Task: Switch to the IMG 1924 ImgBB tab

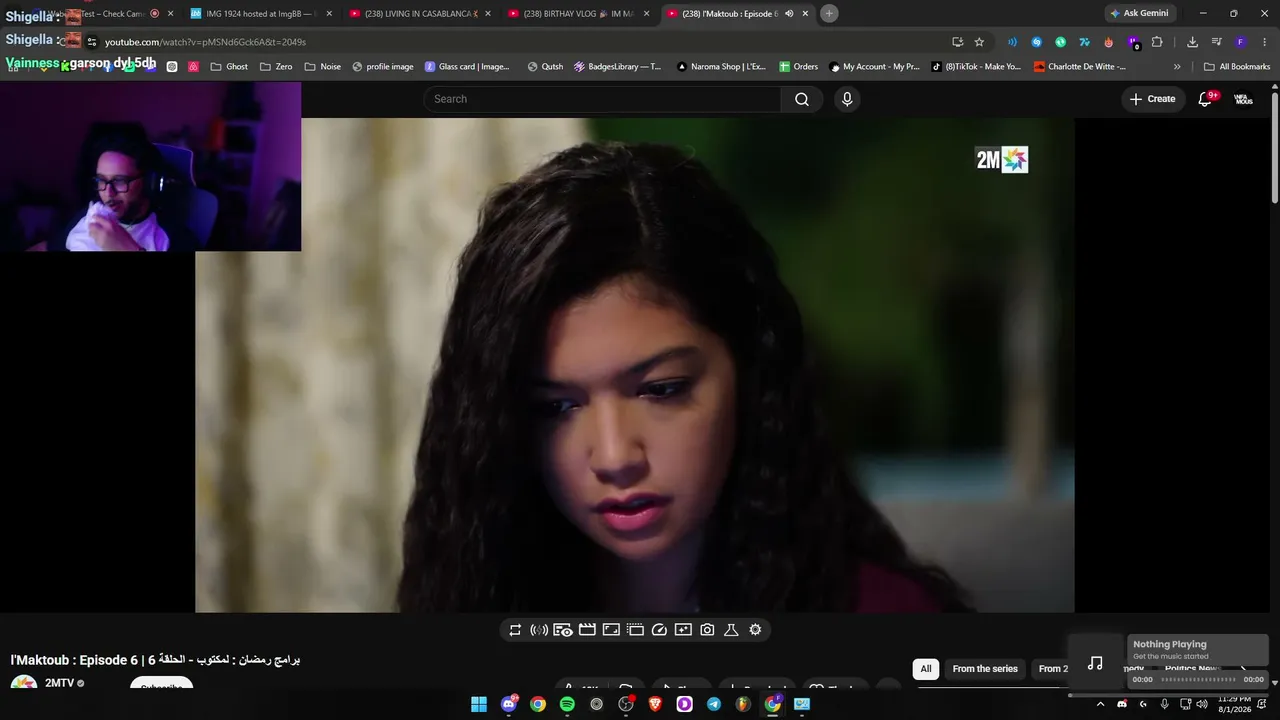Action: [x=260, y=14]
